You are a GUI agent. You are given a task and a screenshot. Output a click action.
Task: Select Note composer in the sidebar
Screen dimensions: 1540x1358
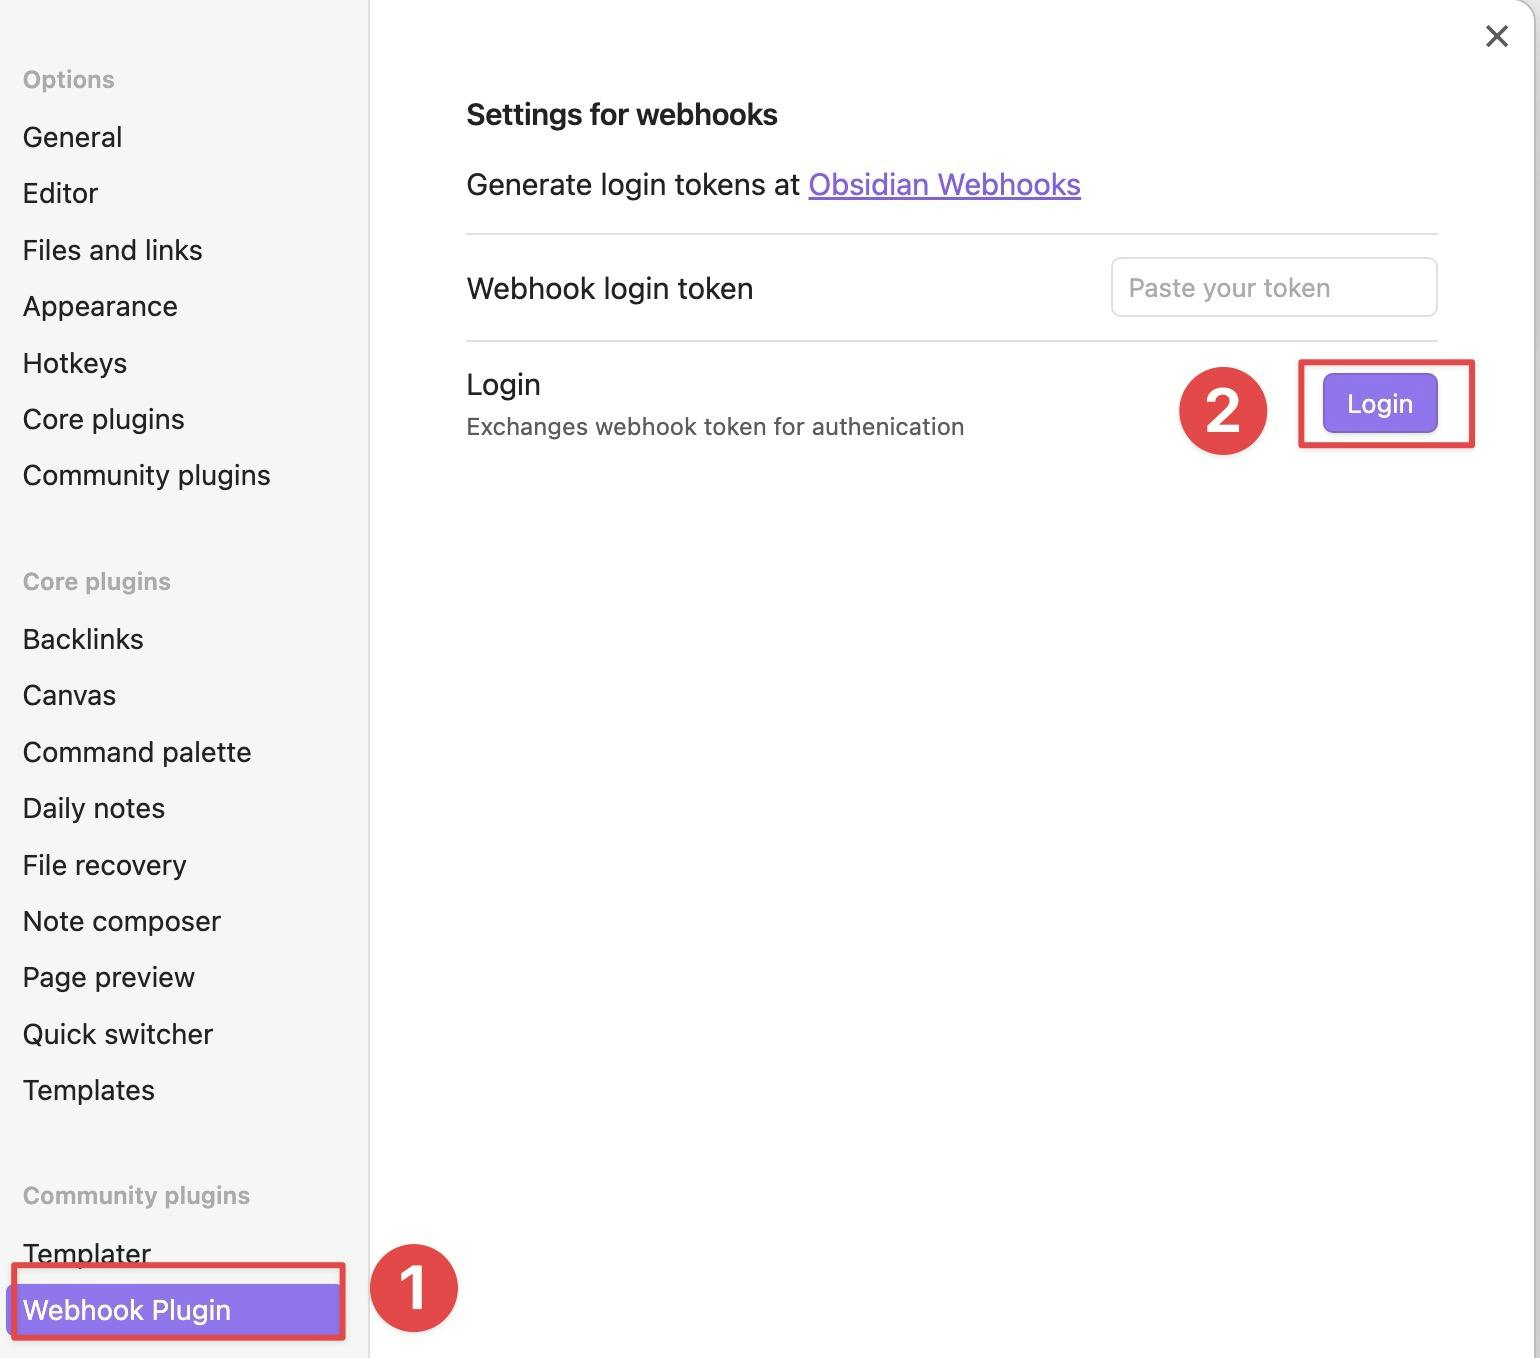[121, 921]
